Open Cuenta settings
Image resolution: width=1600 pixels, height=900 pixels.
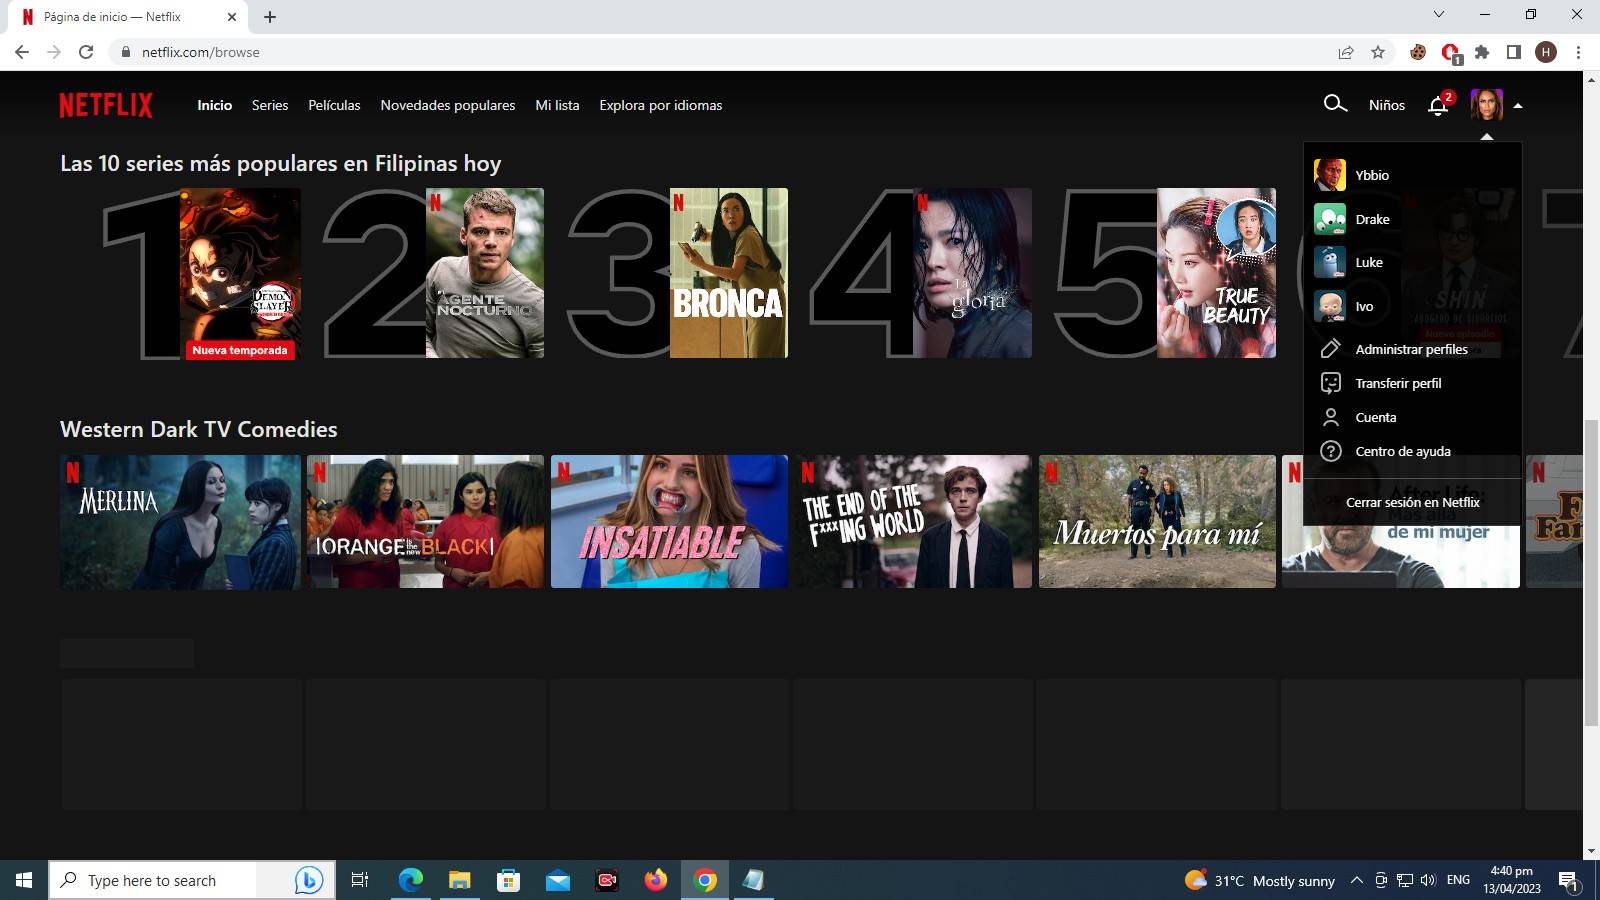point(1375,417)
